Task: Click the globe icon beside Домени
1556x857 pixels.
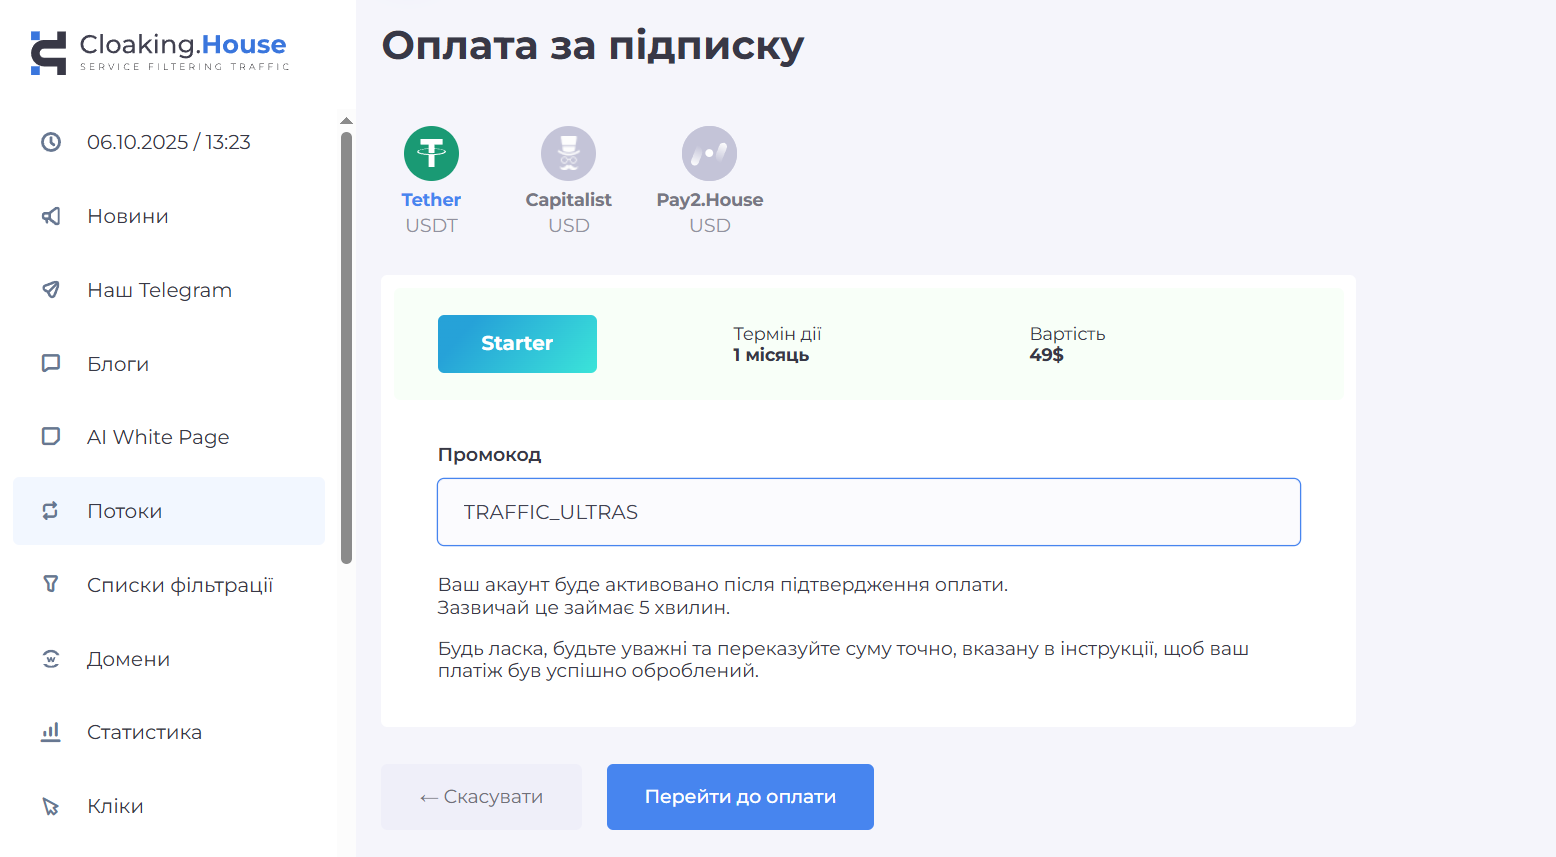Action: coord(51,659)
